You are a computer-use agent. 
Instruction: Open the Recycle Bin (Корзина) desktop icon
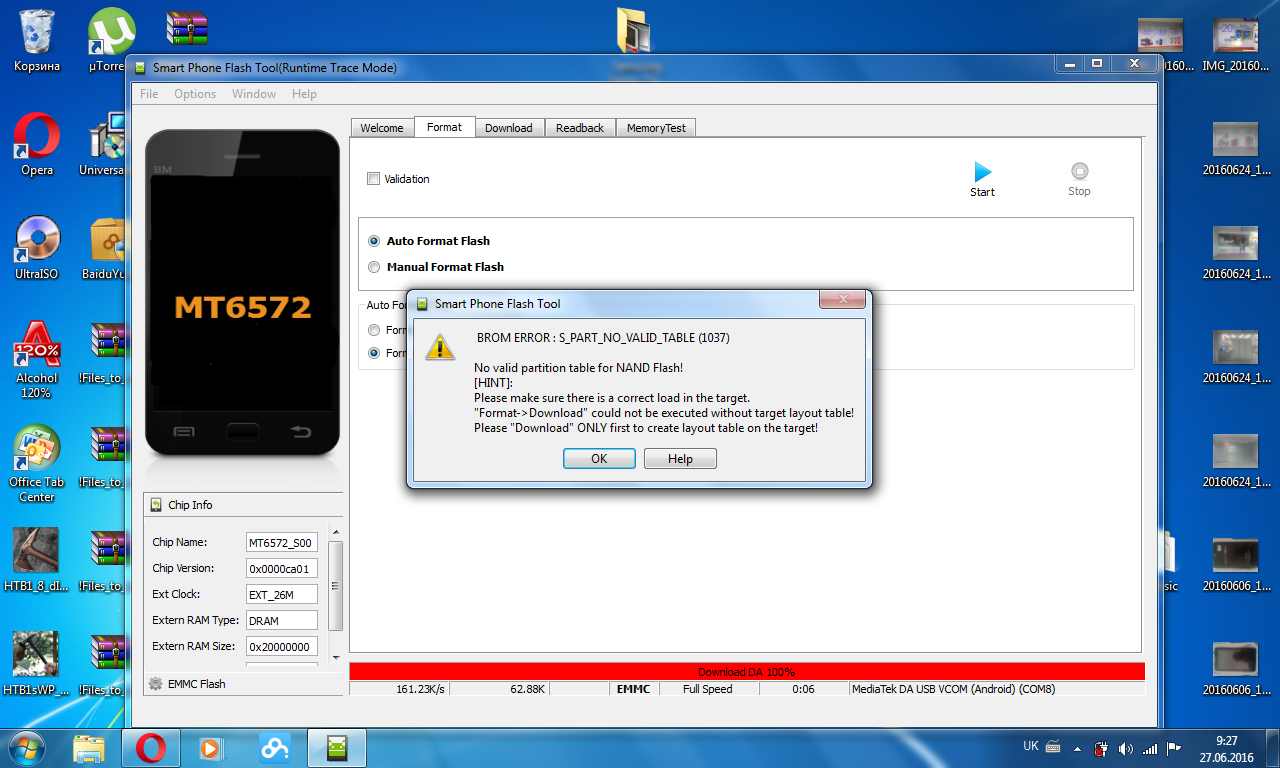click(37, 31)
